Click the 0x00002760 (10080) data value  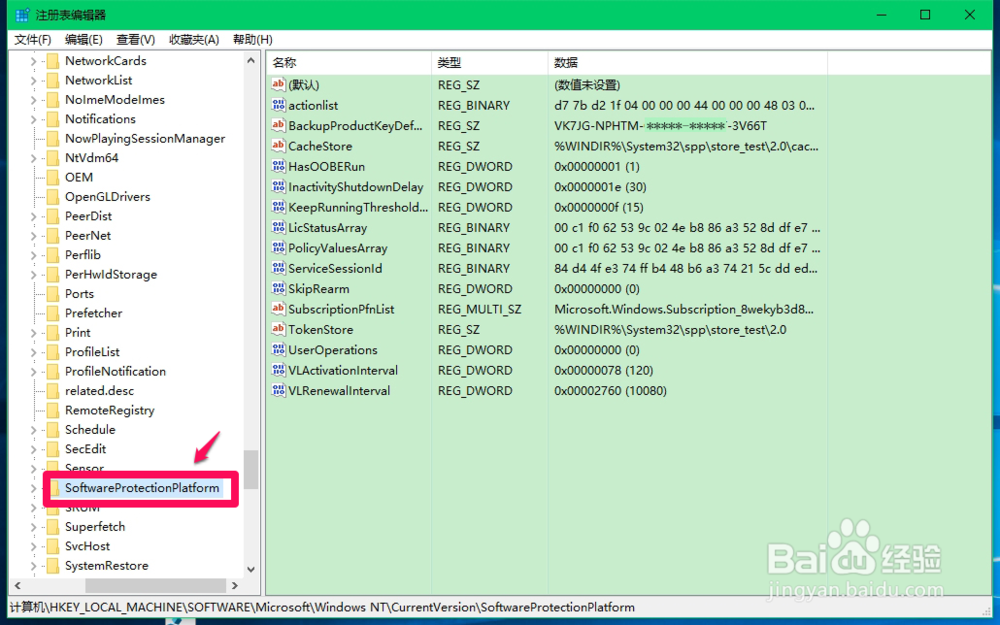(x=610, y=390)
